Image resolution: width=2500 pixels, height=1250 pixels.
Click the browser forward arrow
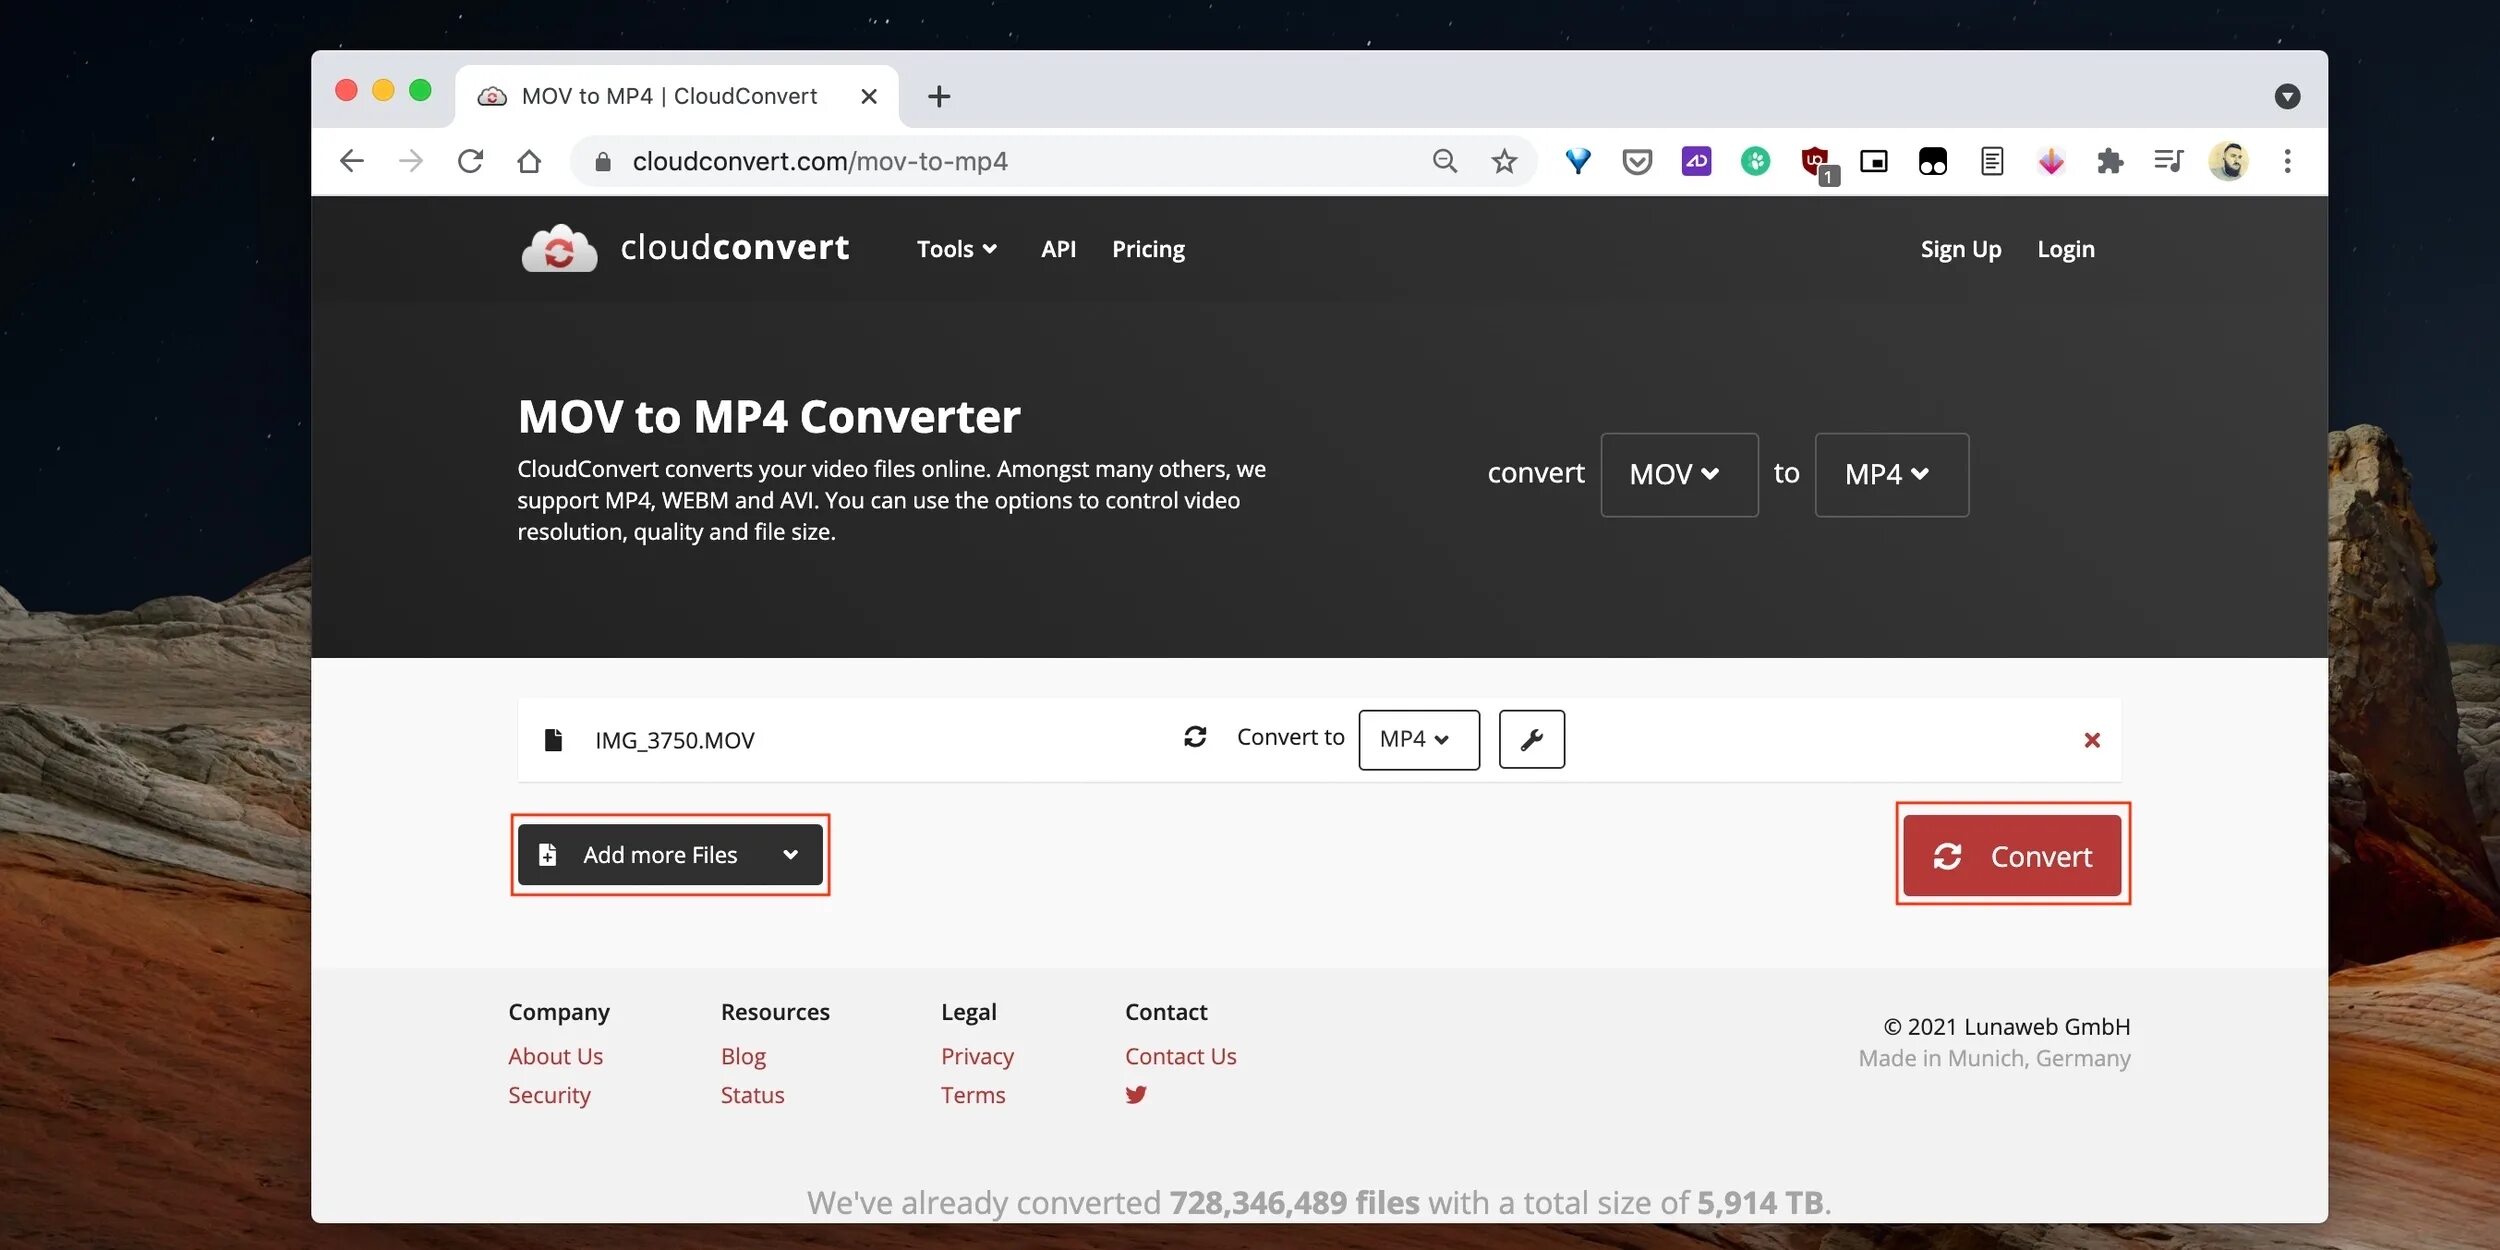(x=411, y=161)
